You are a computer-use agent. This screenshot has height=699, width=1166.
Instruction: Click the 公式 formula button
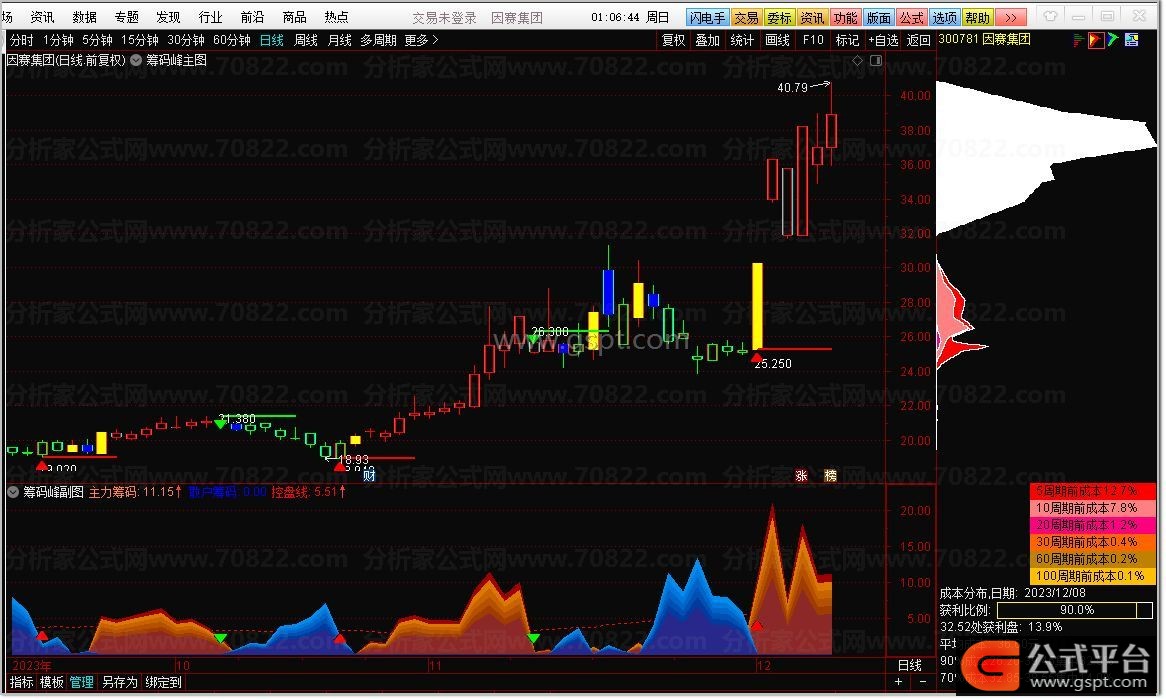click(912, 17)
